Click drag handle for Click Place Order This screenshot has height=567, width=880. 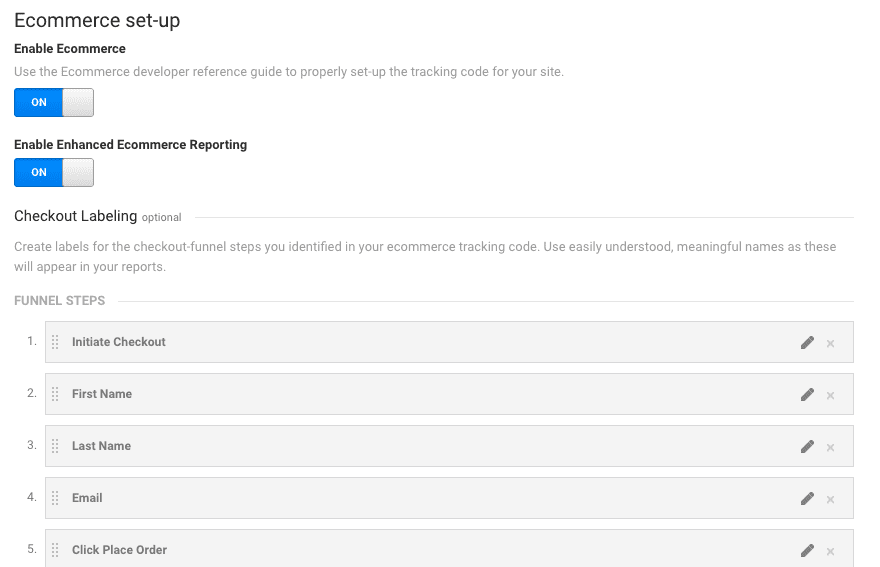[55, 550]
